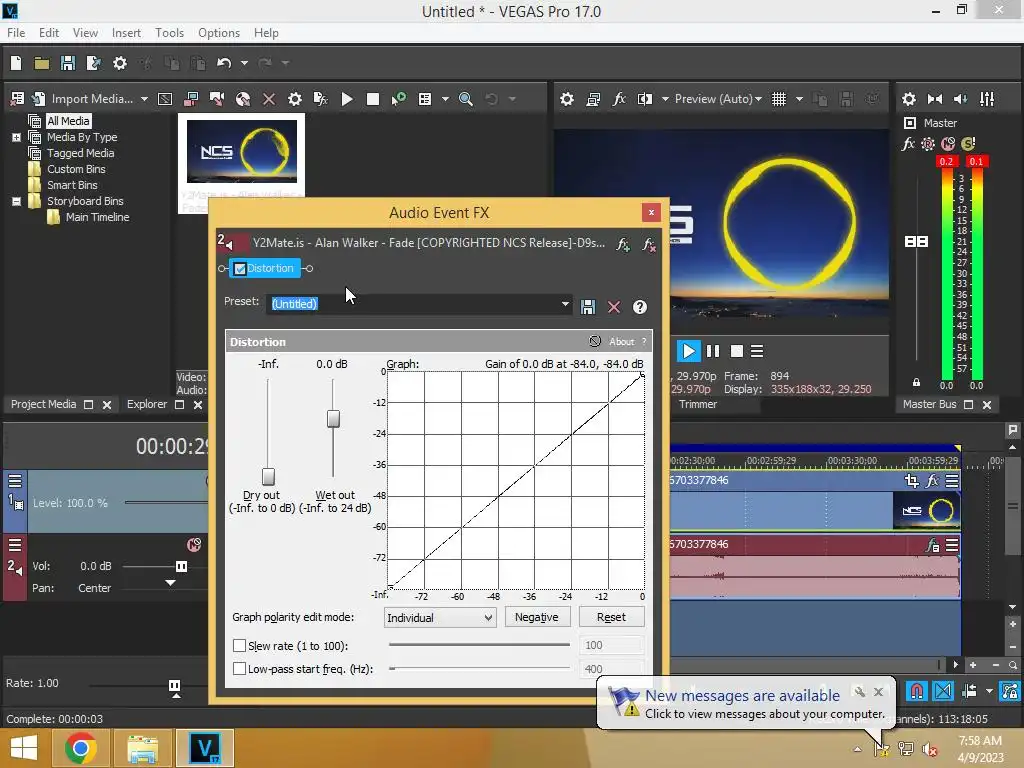Open the File menu
Image resolution: width=1024 pixels, height=768 pixels.
coord(16,33)
